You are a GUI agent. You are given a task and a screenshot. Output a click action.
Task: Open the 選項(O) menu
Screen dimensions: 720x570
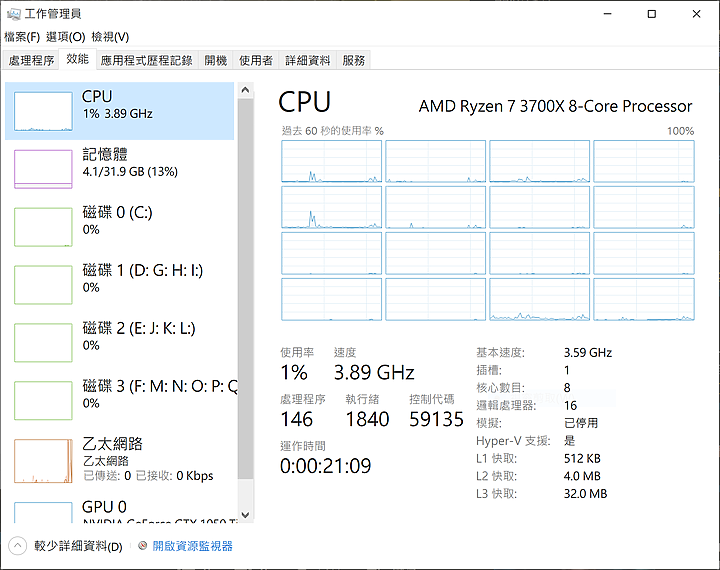66,37
